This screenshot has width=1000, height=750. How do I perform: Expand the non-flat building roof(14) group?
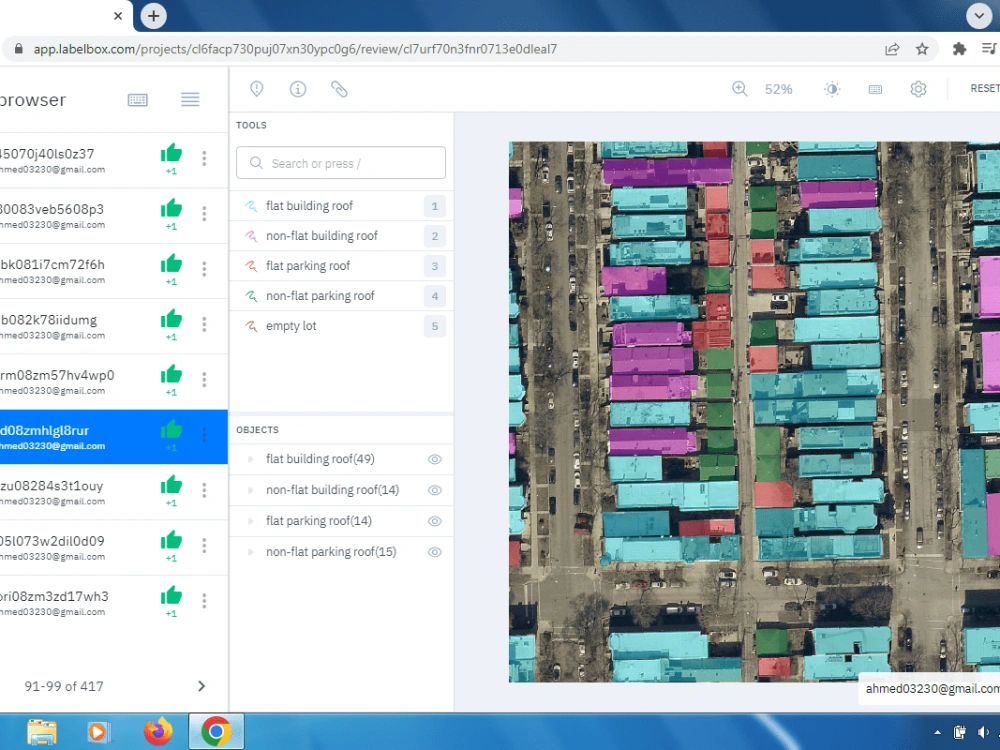tap(252, 490)
